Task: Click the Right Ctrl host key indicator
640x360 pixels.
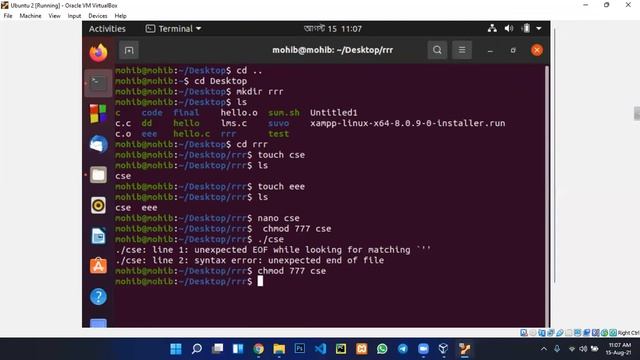Action: pos(628,333)
